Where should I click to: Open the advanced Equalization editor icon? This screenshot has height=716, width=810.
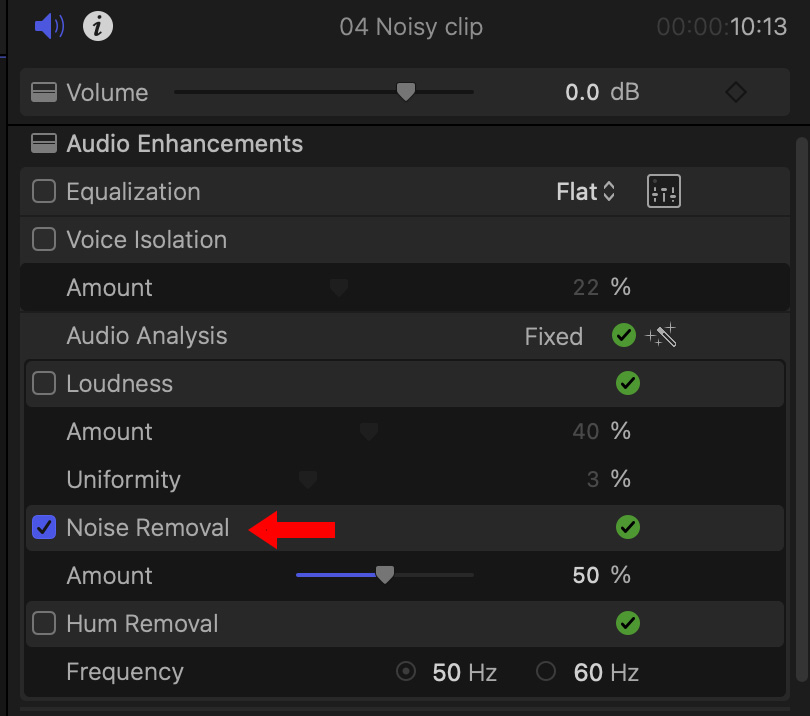coord(664,192)
